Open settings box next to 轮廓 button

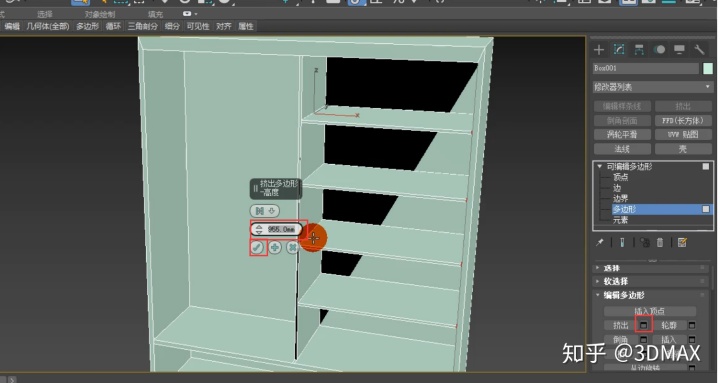point(692,325)
